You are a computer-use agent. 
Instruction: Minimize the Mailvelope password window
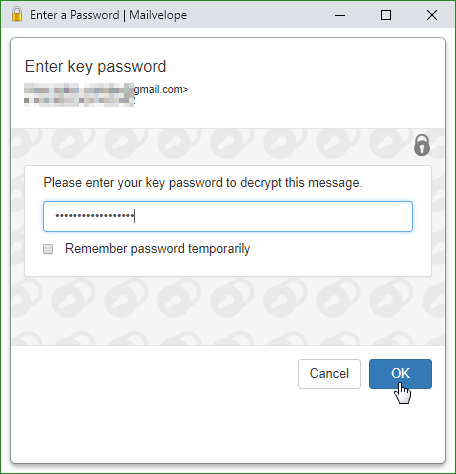(x=340, y=15)
